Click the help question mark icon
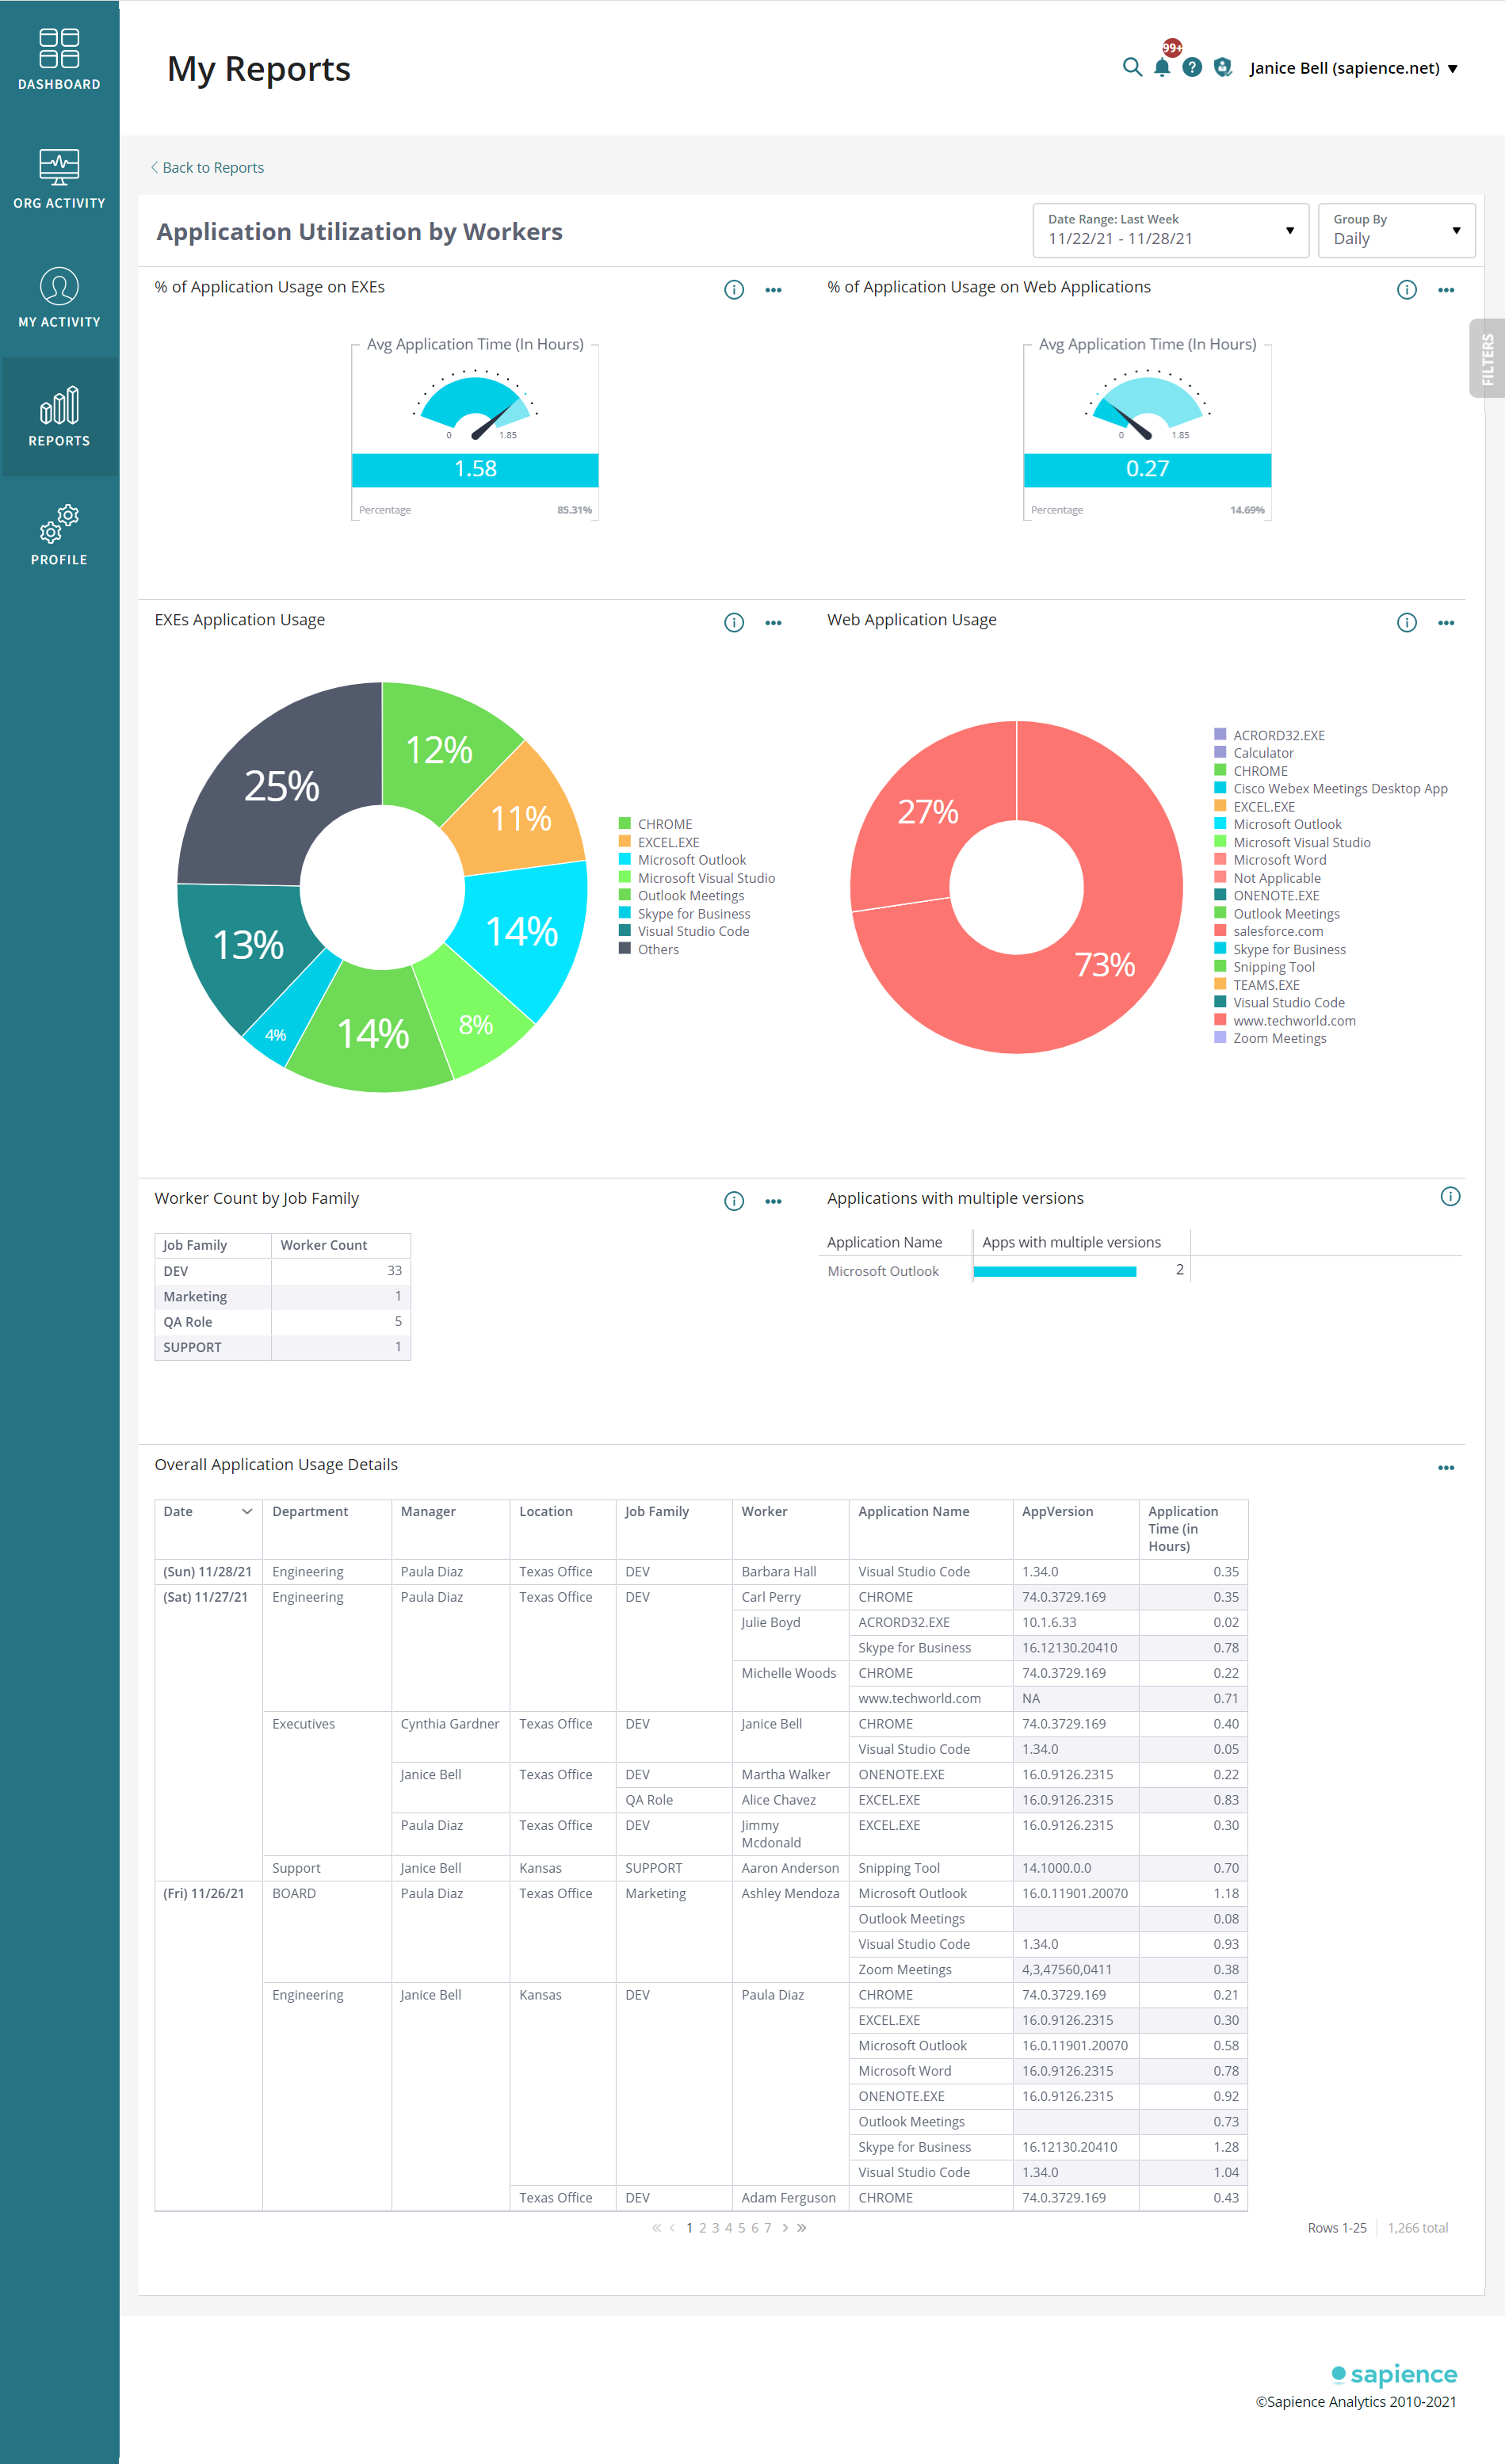The height and width of the screenshot is (2464, 1505). [x=1192, y=67]
